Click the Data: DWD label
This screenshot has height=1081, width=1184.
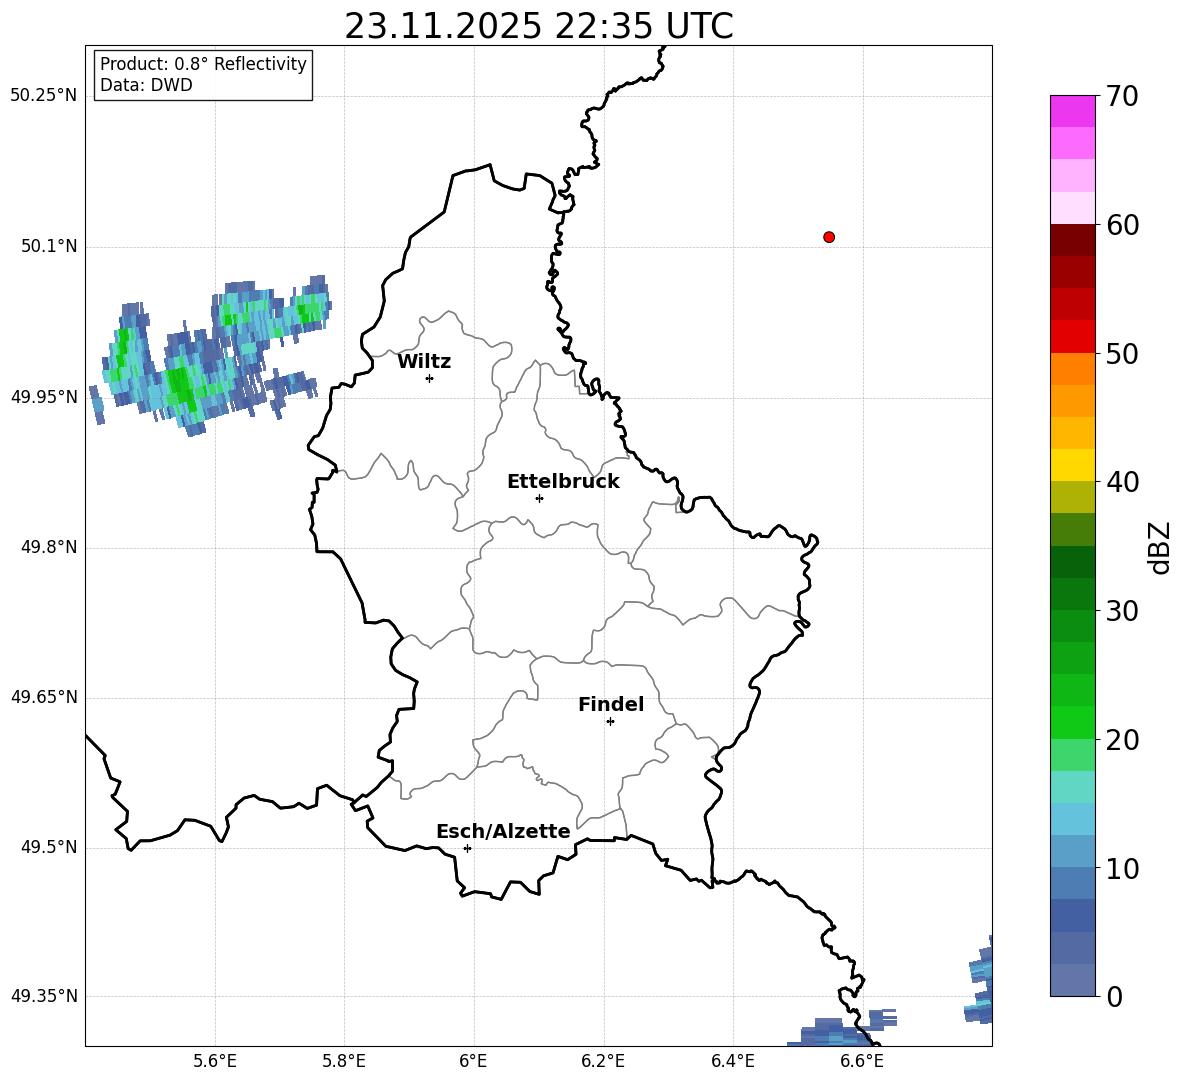point(146,85)
